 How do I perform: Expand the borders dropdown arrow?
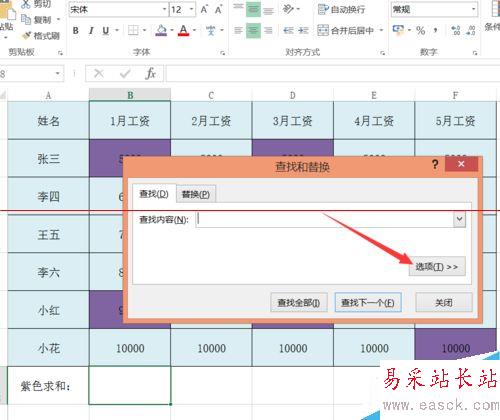click(x=144, y=31)
